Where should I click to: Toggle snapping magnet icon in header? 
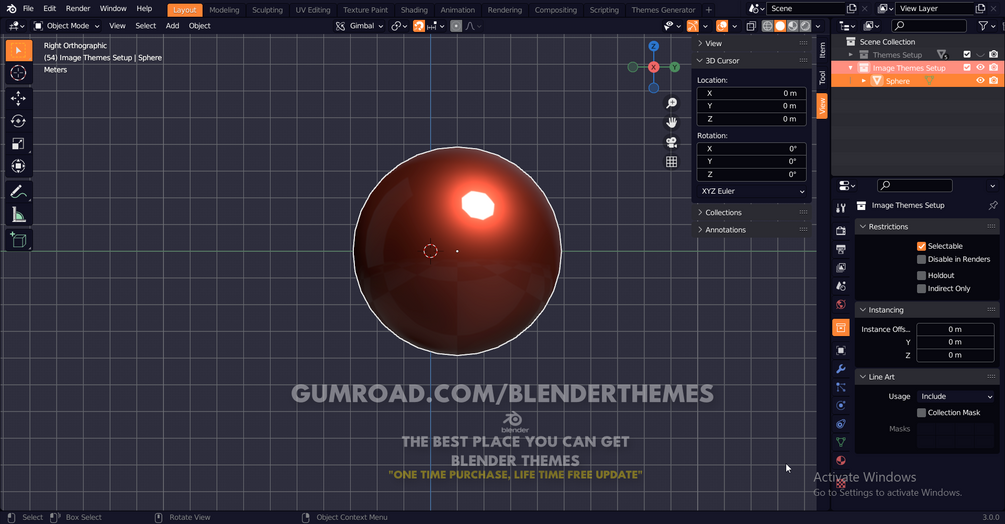click(419, 26)
